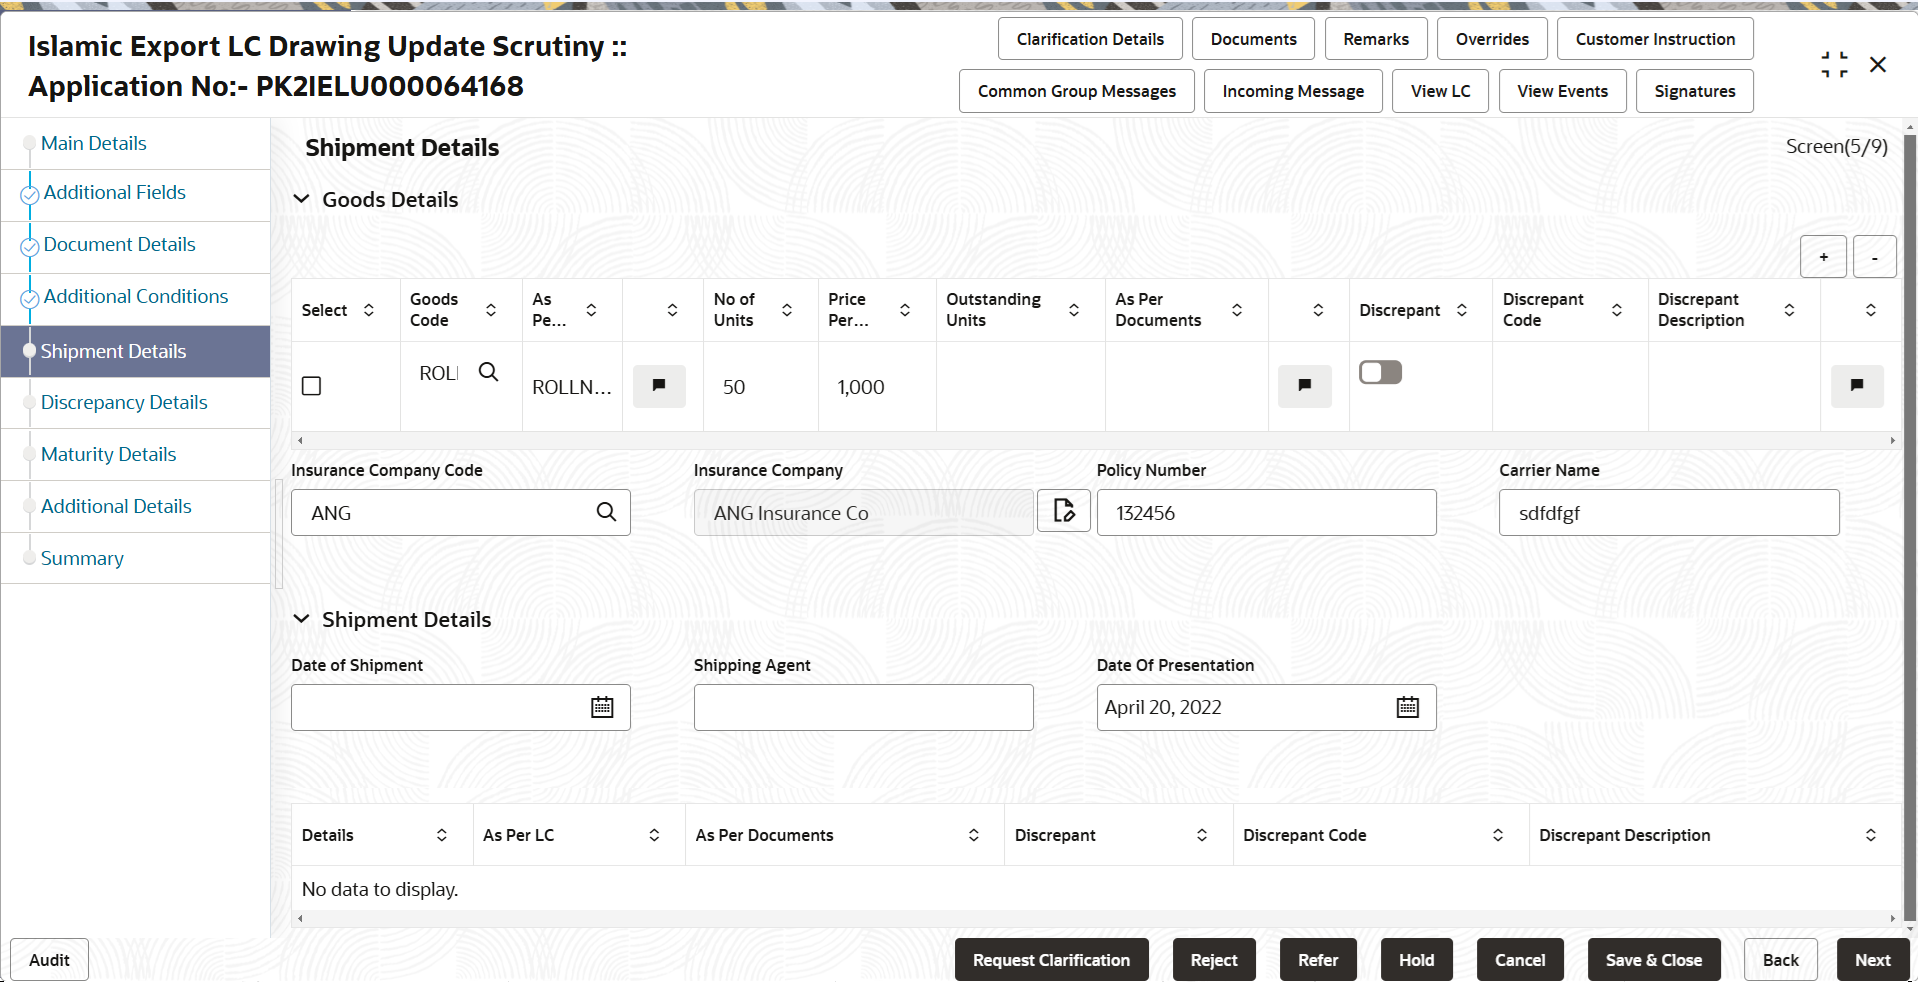Open the comment flag next to ROLLN description

coord(659,386)
